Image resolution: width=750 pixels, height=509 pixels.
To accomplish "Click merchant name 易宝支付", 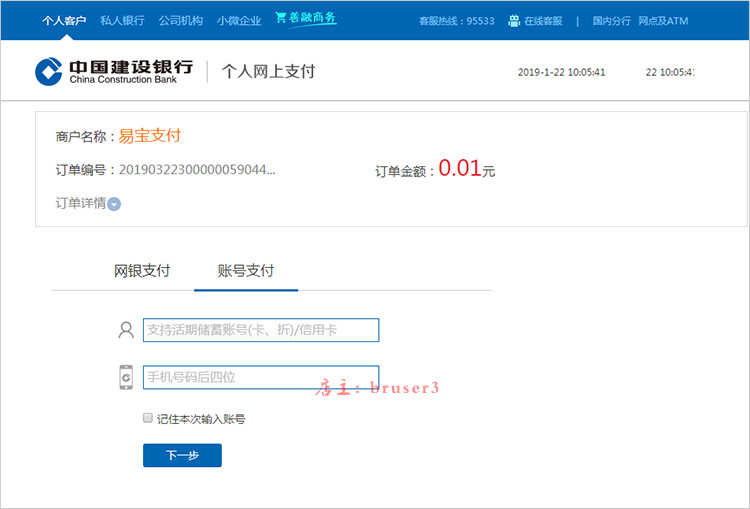I will (150, 136).
